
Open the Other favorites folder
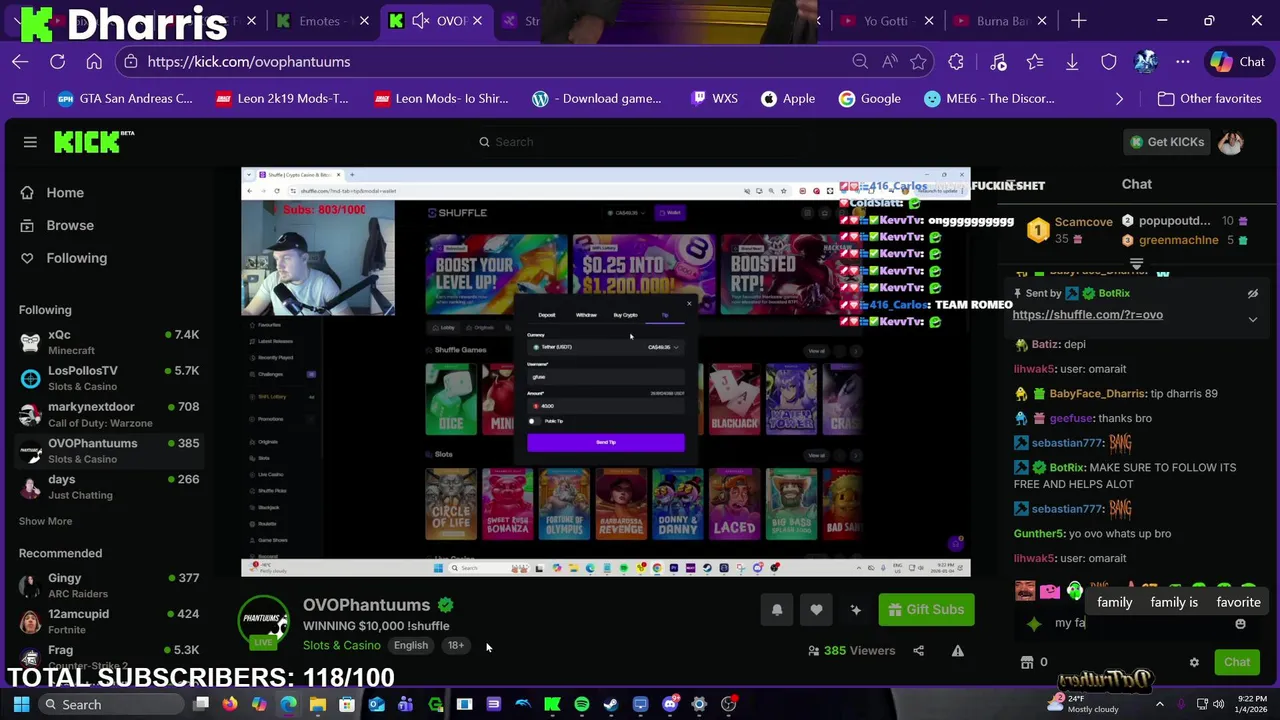(1209, 99)
